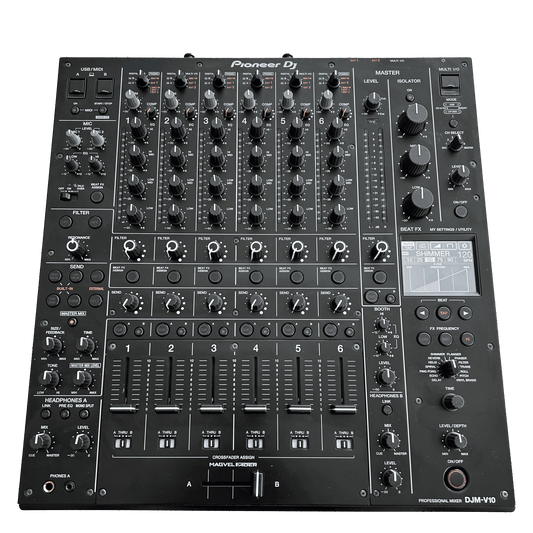This screenshot has height=533, width=533.
Task: Choose the 25 beat value on the display
Action: tap(420, 260)
